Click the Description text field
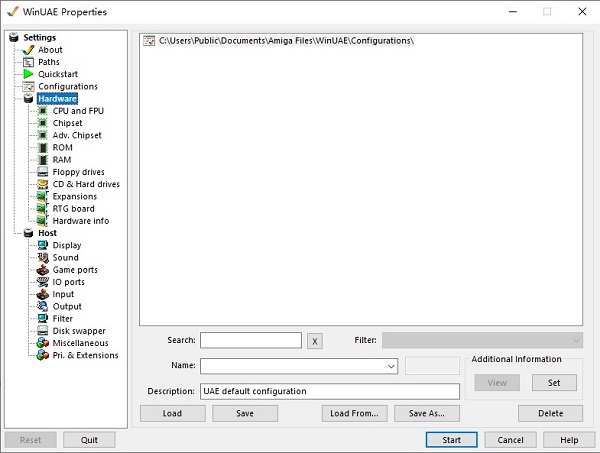The height and width of the screenshot is (453, 600). [329, 391]
